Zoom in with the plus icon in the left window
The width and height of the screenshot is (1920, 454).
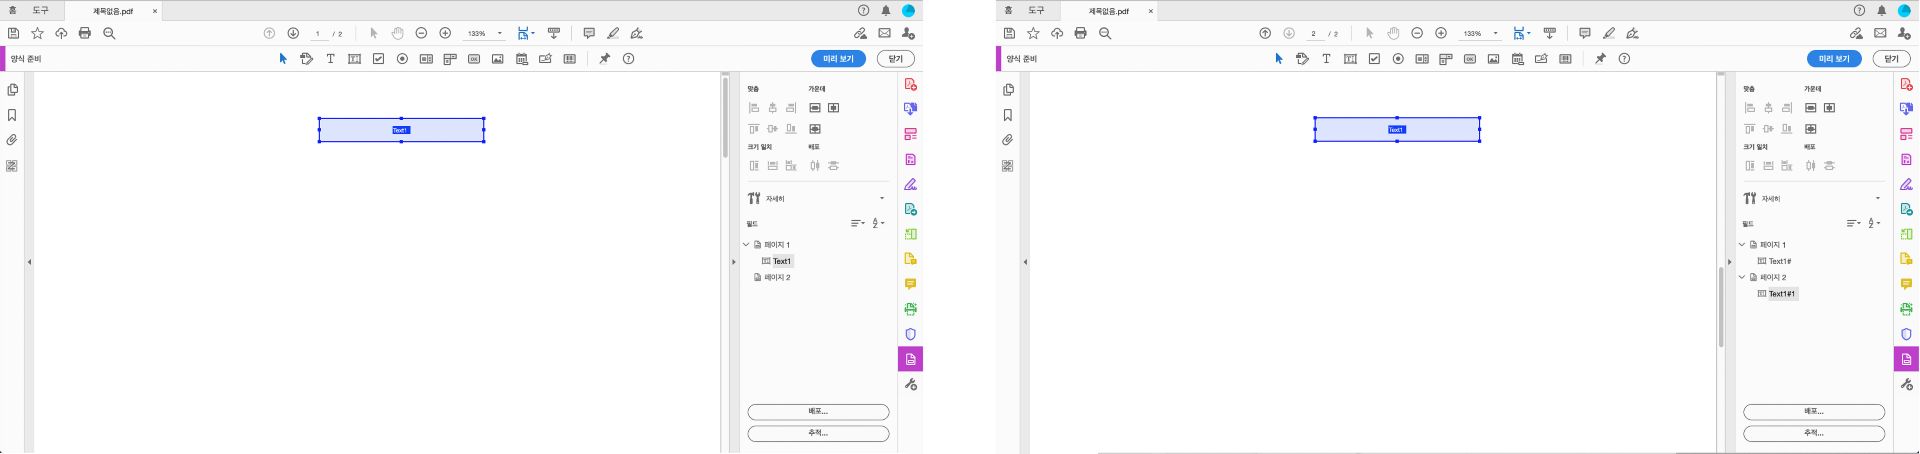pos(445,33)
